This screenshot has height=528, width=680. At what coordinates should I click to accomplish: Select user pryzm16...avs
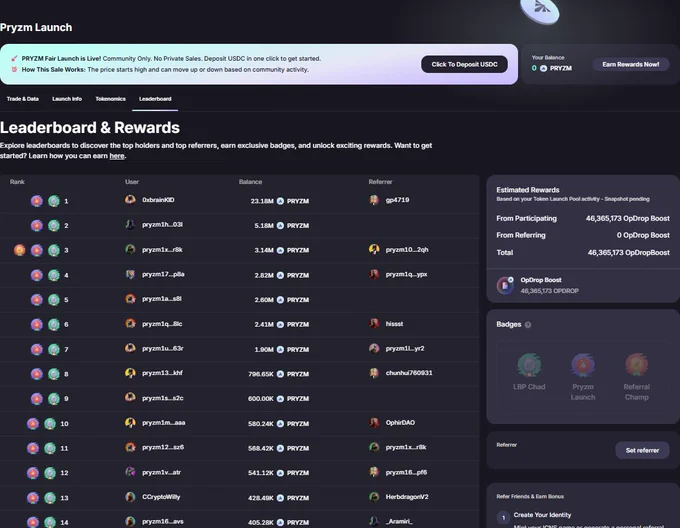point(163,521)
